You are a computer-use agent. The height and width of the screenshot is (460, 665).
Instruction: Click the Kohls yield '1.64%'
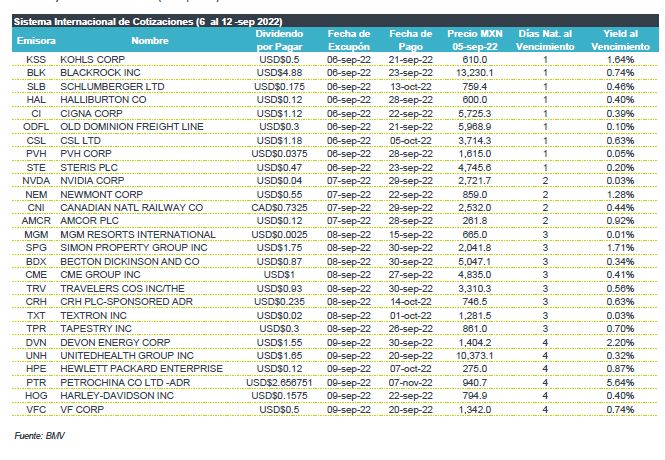click(620, 60)
